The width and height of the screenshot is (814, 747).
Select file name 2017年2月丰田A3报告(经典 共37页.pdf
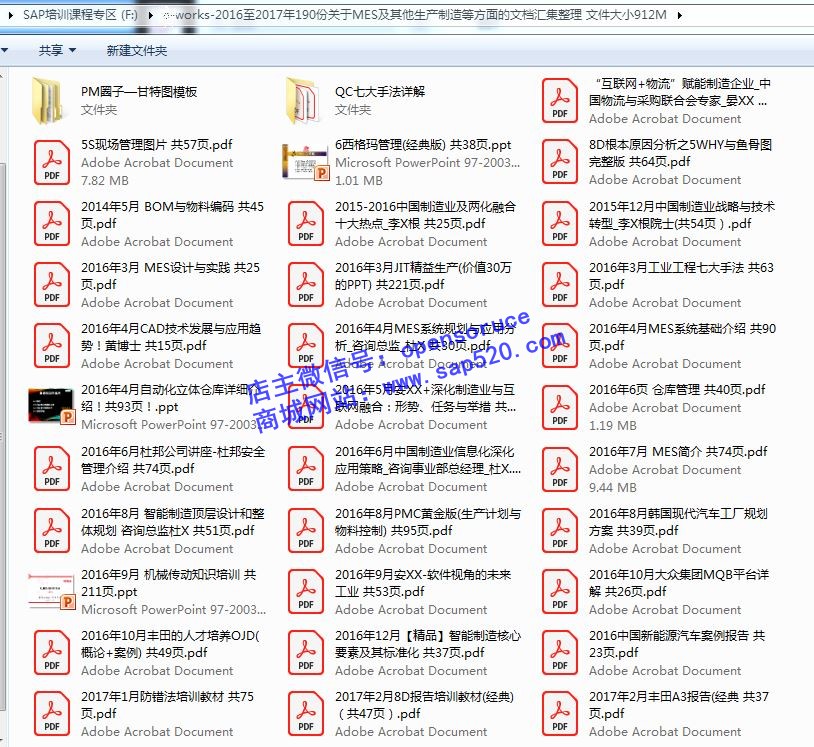point(679,705)
